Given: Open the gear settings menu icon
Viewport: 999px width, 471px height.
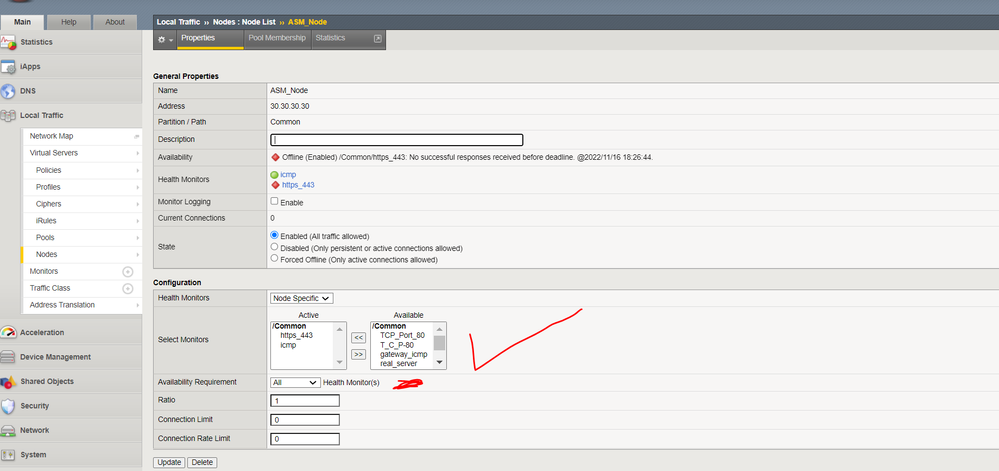Looking at the screenshot, I should 163,39.
